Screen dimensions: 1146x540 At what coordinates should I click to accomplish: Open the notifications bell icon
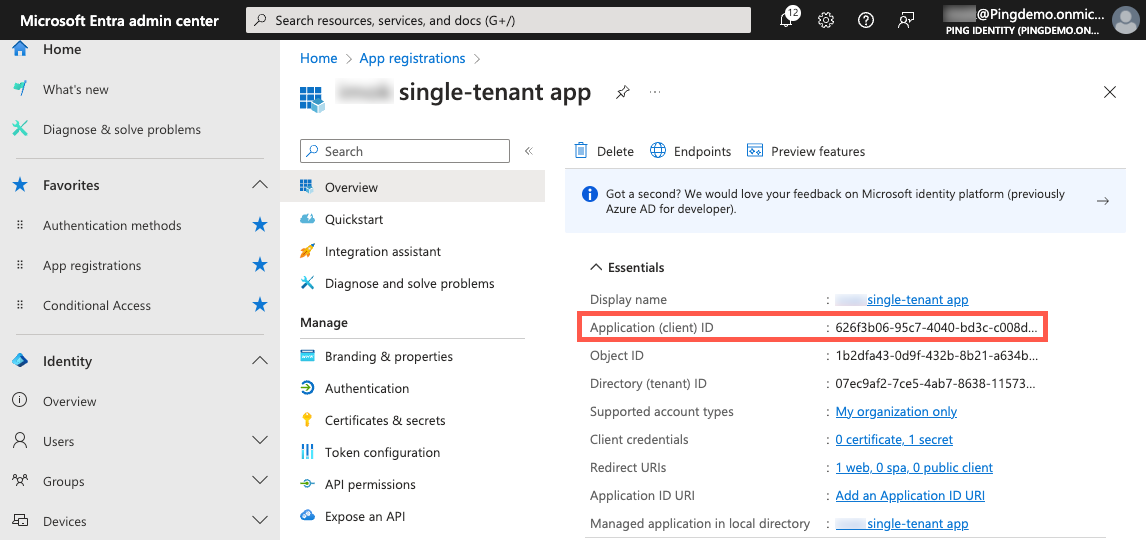[788, 19]
